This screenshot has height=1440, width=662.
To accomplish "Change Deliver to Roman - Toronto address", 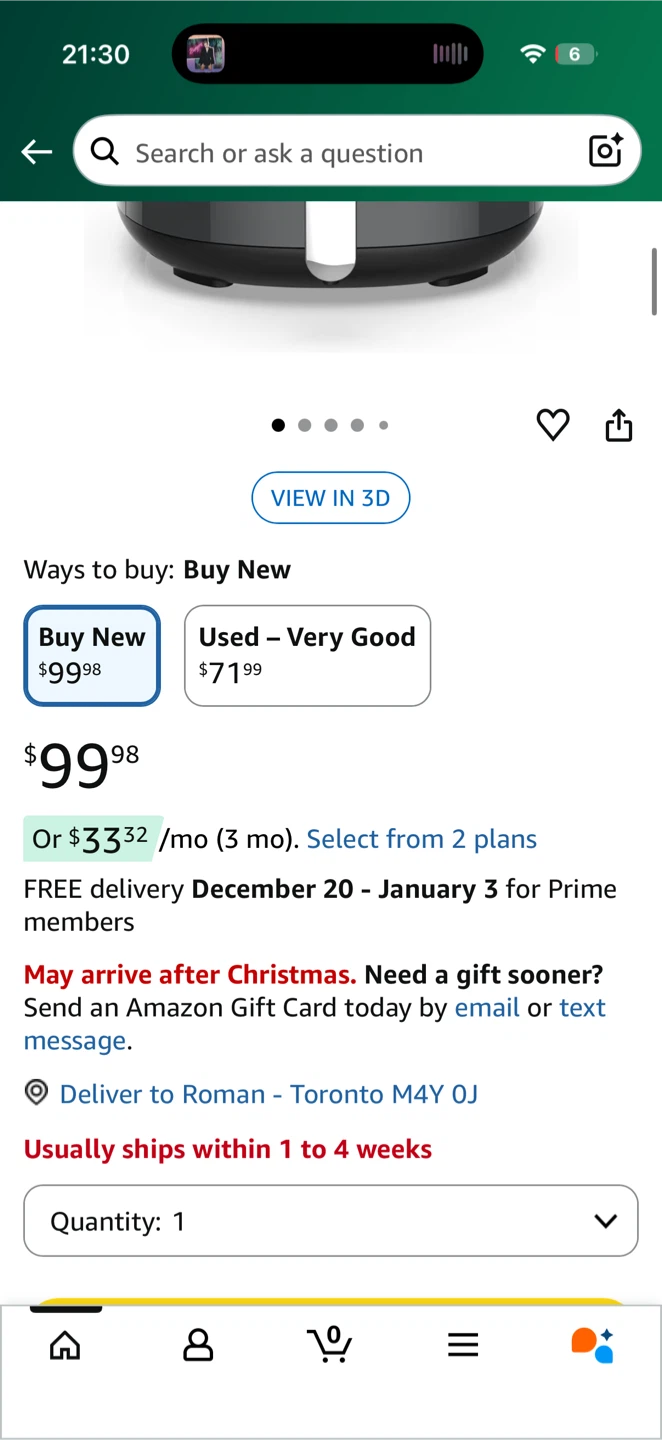I will click(x=268, y=1094).
